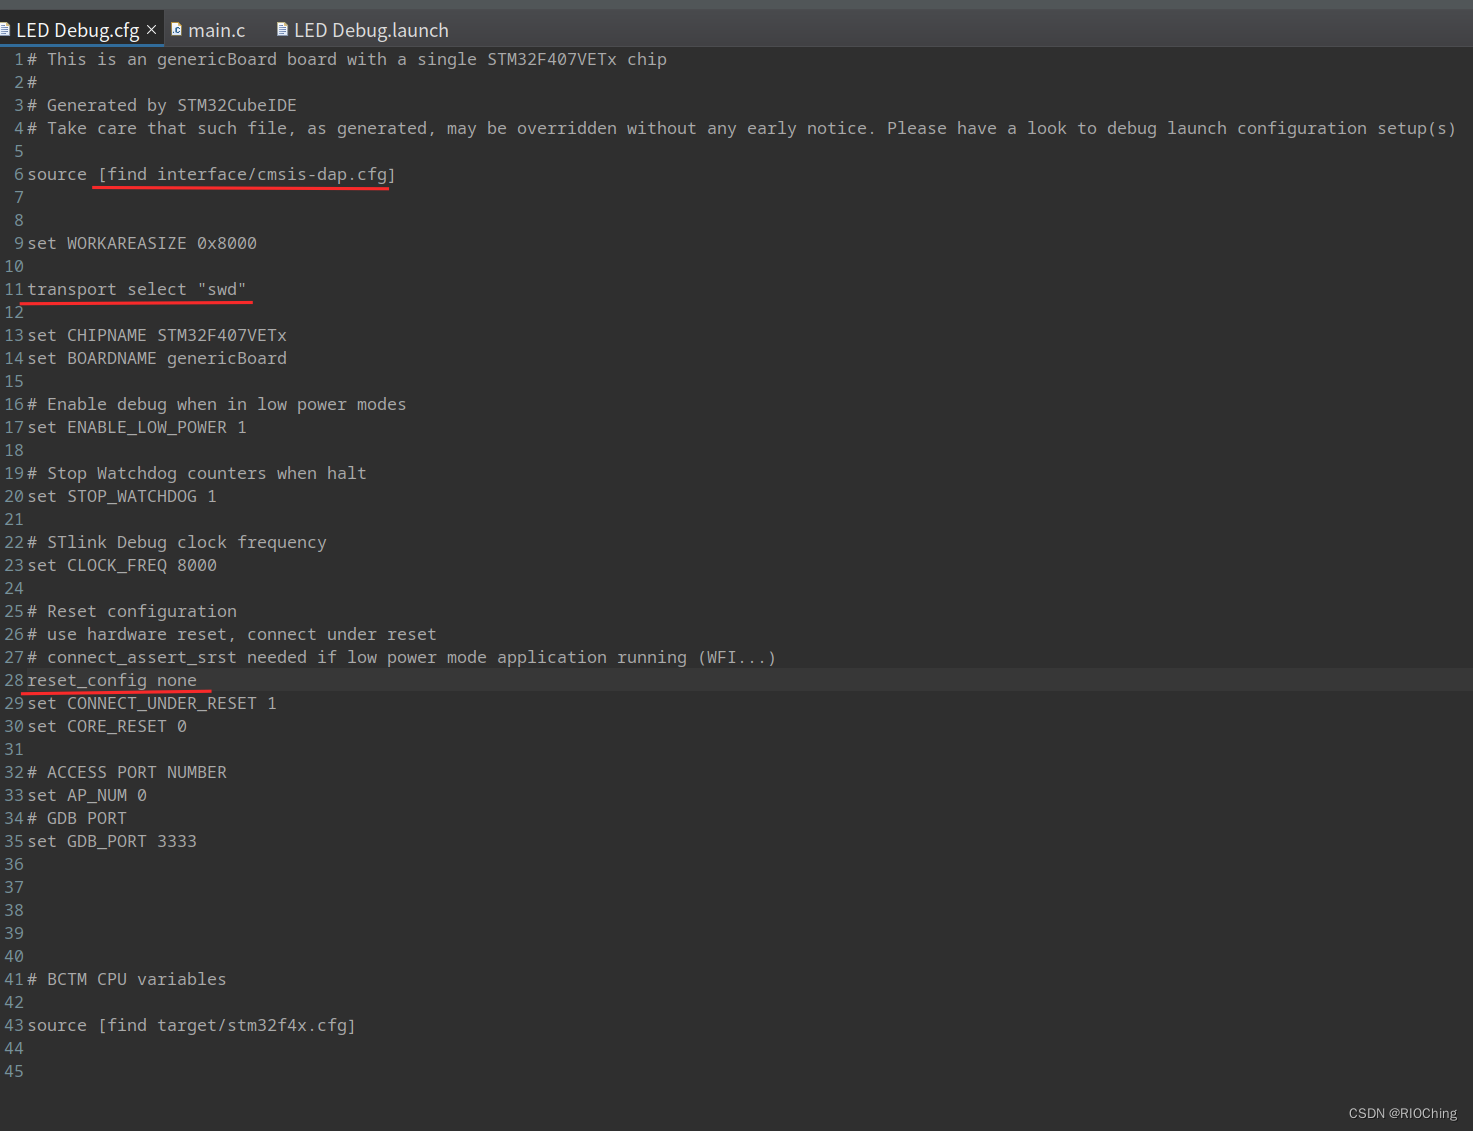Click the set WORKAREASIZE 0x8000 line
Image resolution: width=1473 pixels, height=1131 pixels.
pyautogui.click(x=142, y=242)
